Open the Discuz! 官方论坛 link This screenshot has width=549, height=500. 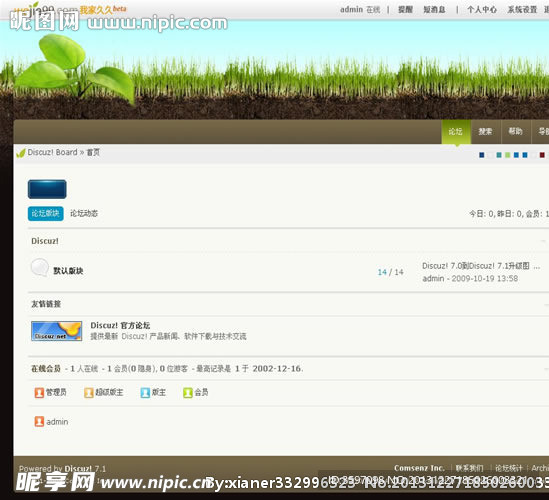click(x=120, y=325)
